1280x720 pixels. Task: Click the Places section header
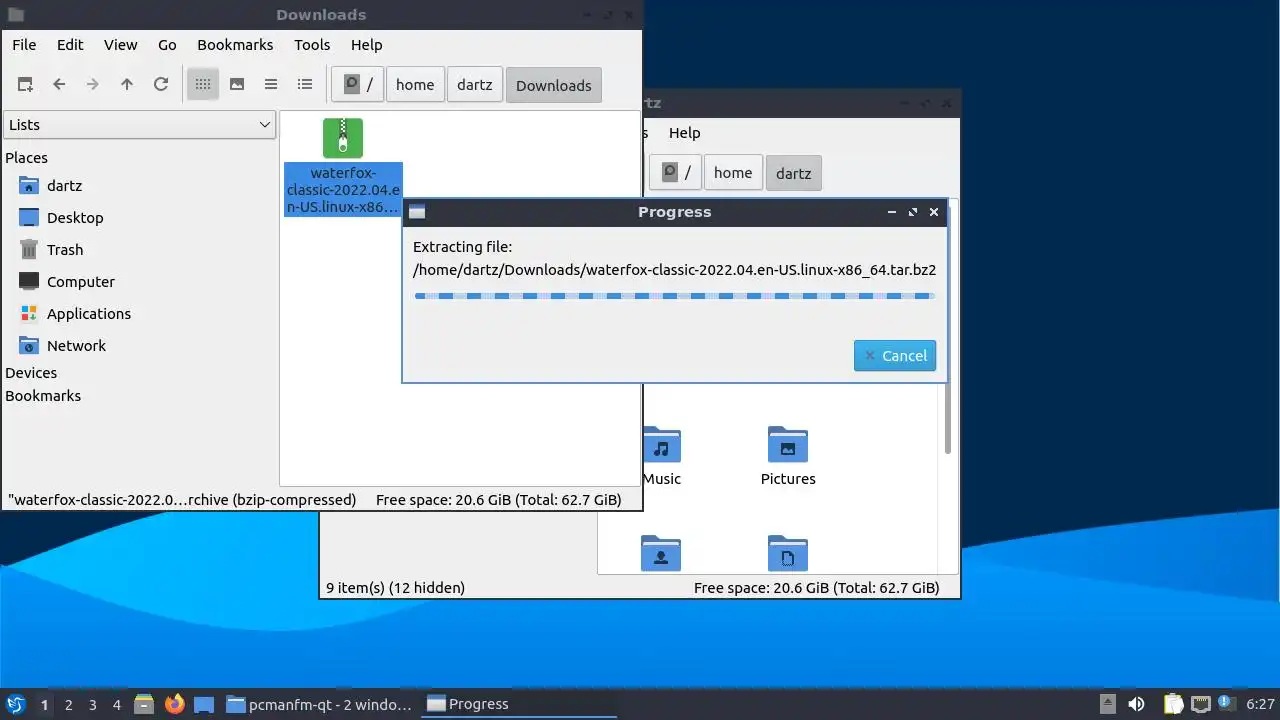(x=26, y=158)
